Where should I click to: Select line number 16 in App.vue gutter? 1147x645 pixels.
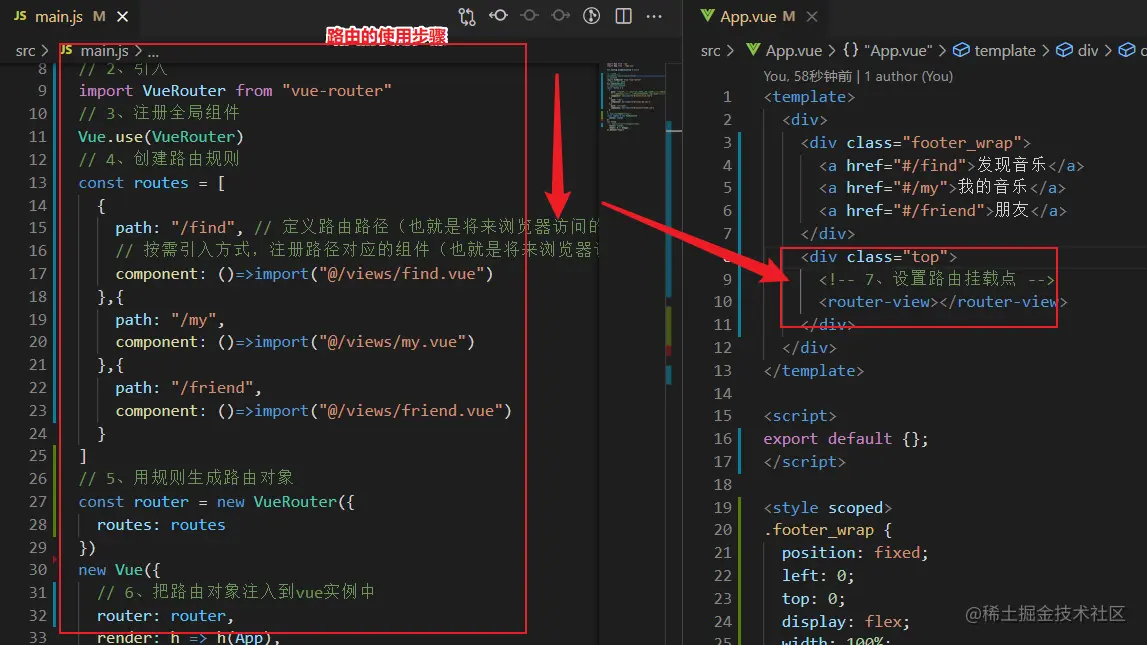[722, 438]
